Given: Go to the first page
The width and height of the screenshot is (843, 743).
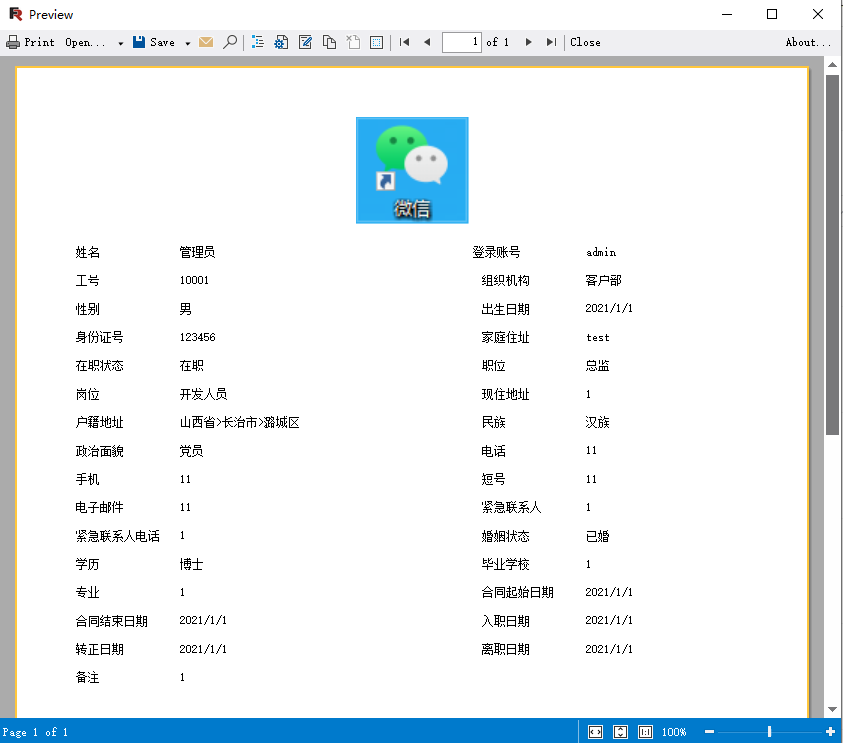Looking at the screenshot, I should (x=404, y=42).
